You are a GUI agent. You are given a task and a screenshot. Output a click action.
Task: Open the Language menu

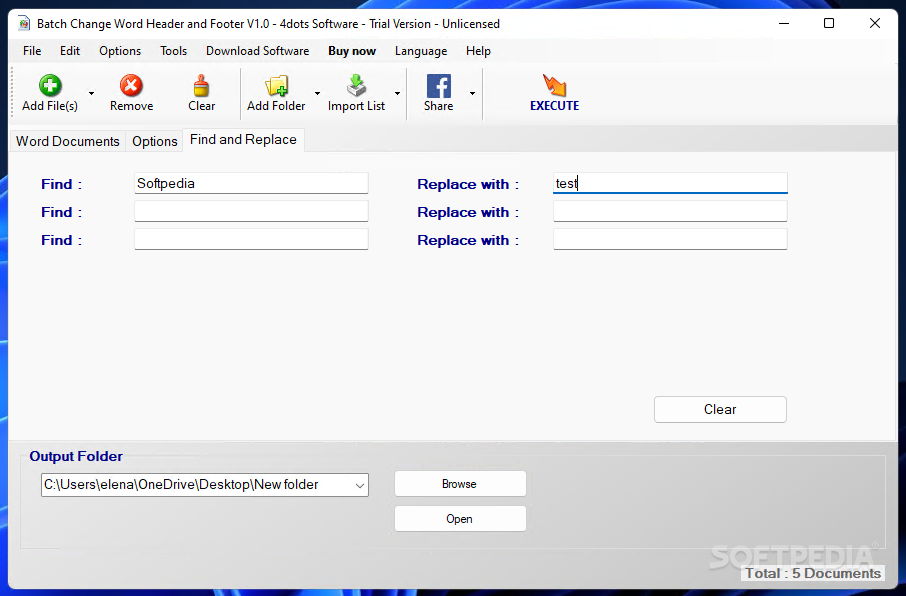pos(421,51)
